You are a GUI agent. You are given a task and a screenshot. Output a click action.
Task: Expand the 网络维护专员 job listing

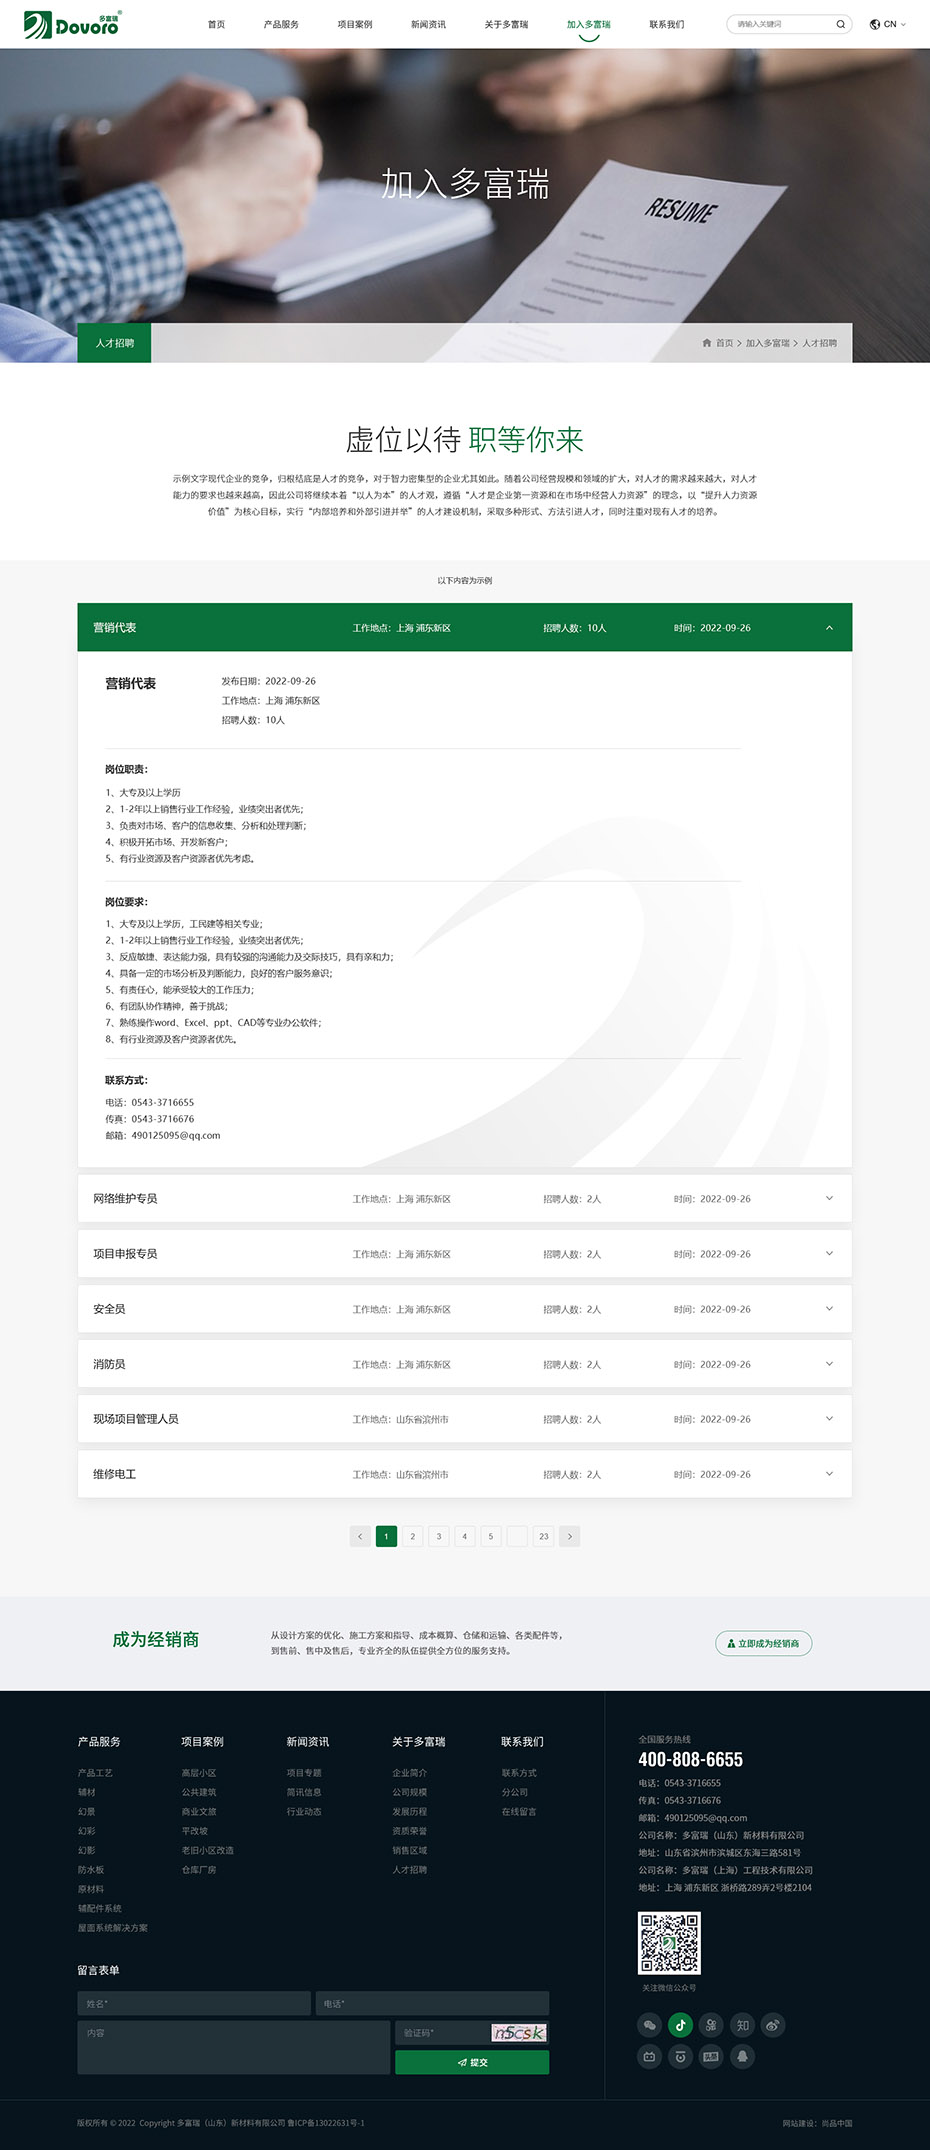tap(829, 1198)
